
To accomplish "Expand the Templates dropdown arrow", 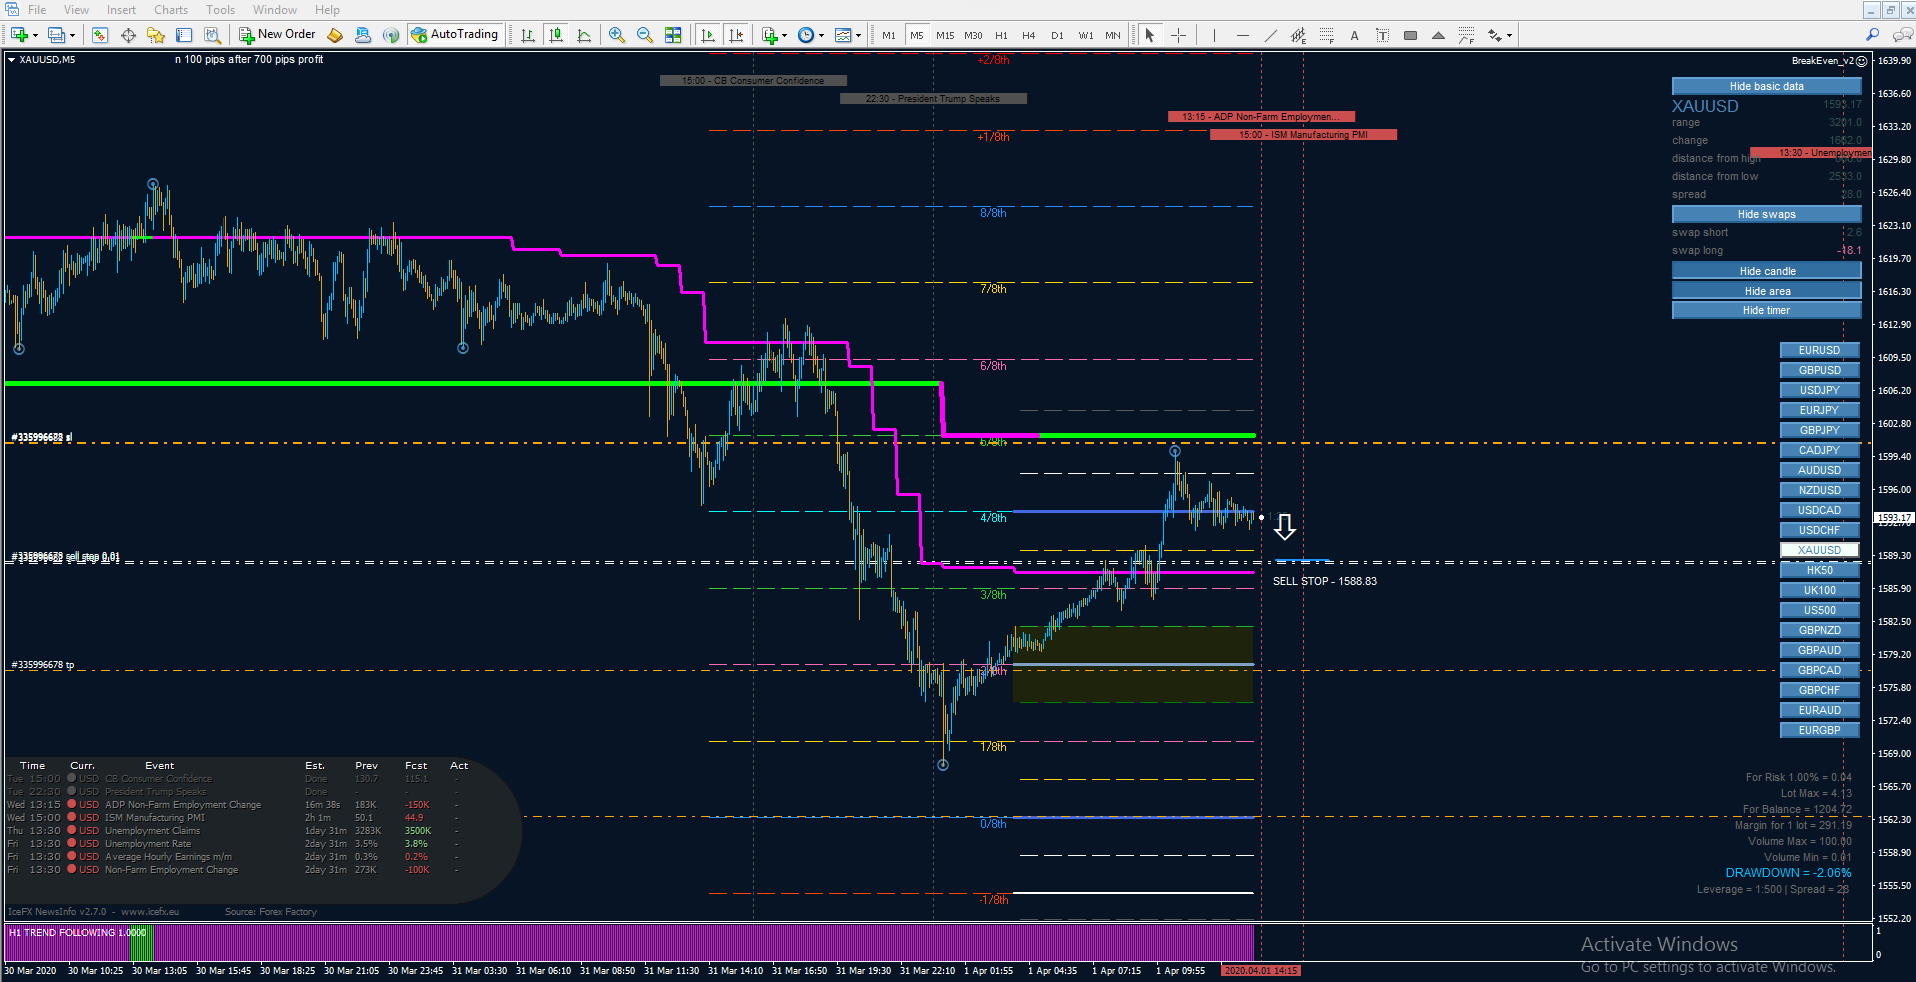I will (858, 36).
